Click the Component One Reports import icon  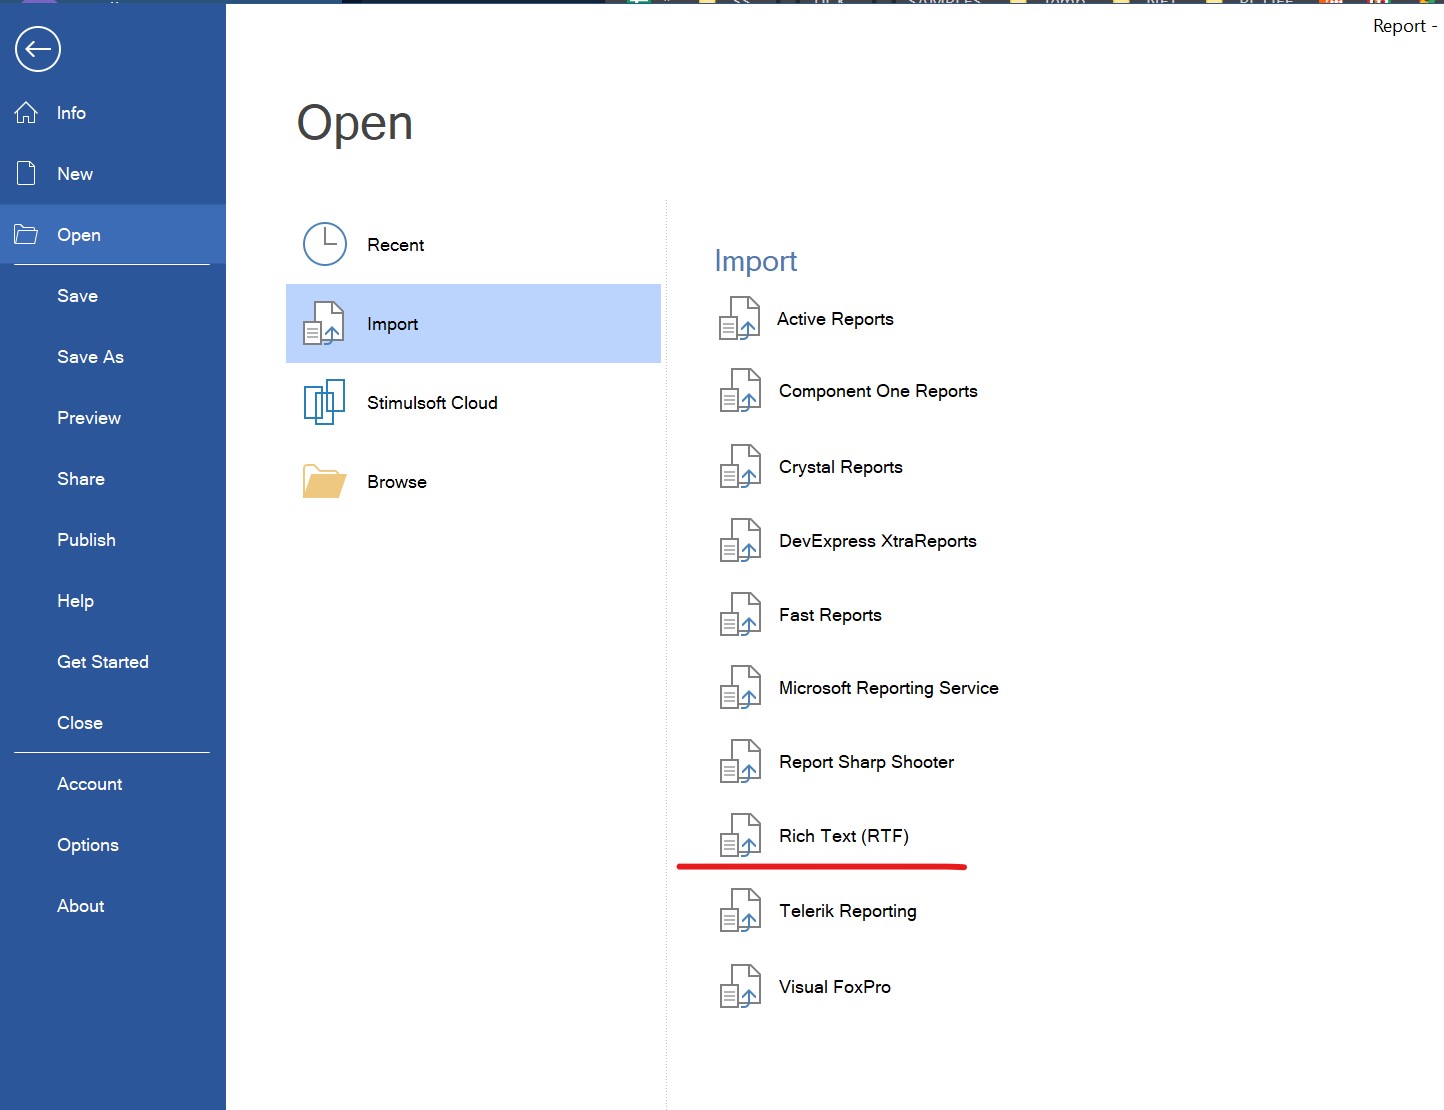[740, 390]
